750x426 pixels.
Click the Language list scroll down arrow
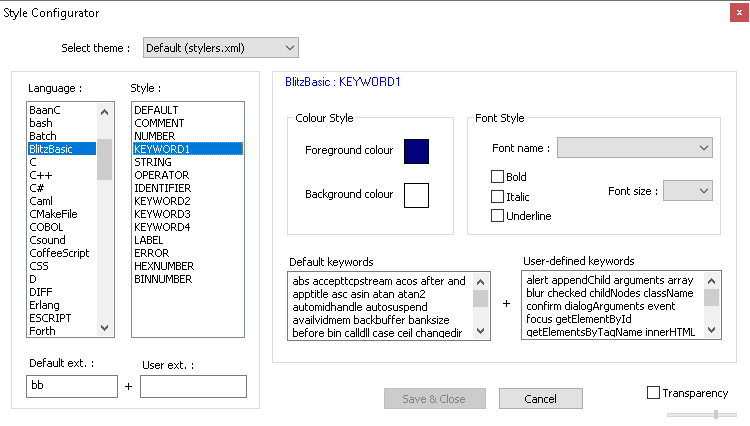[x=104, y=328]
